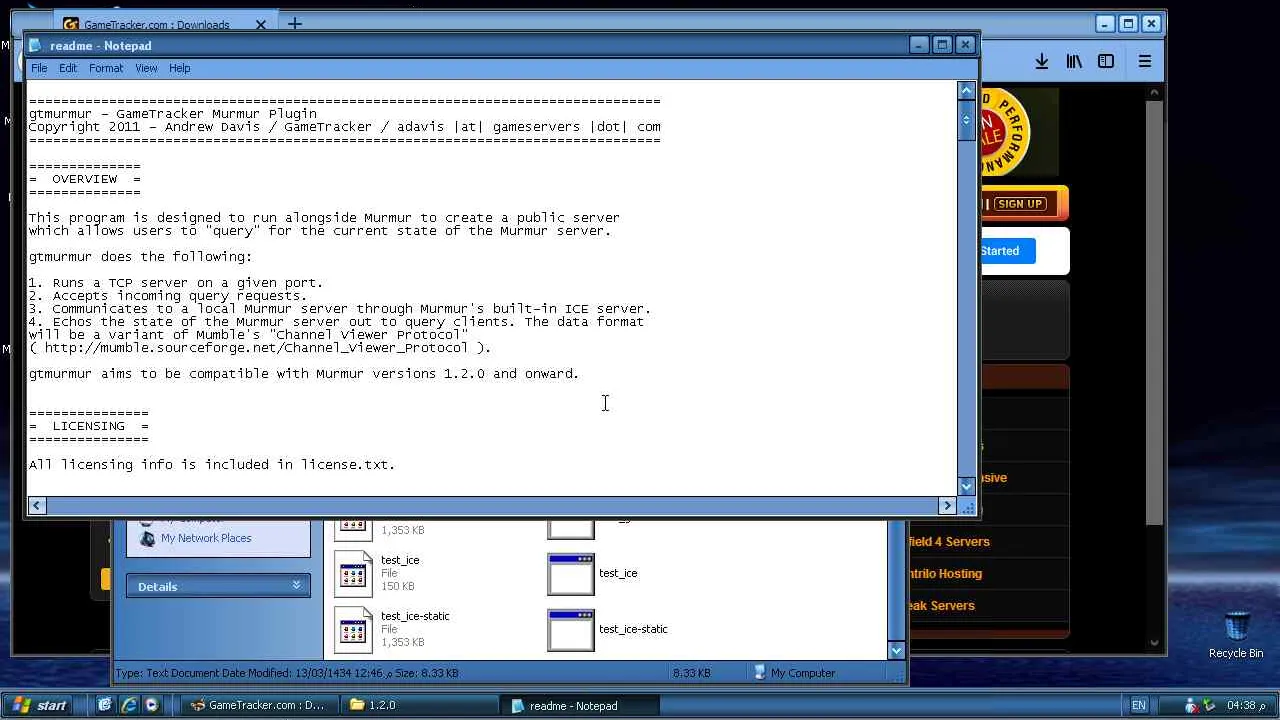Select the test_ice-static 1,353 KB file icon
The height and width of the screenshot is (720, 1280).
[x=353, y=629]
